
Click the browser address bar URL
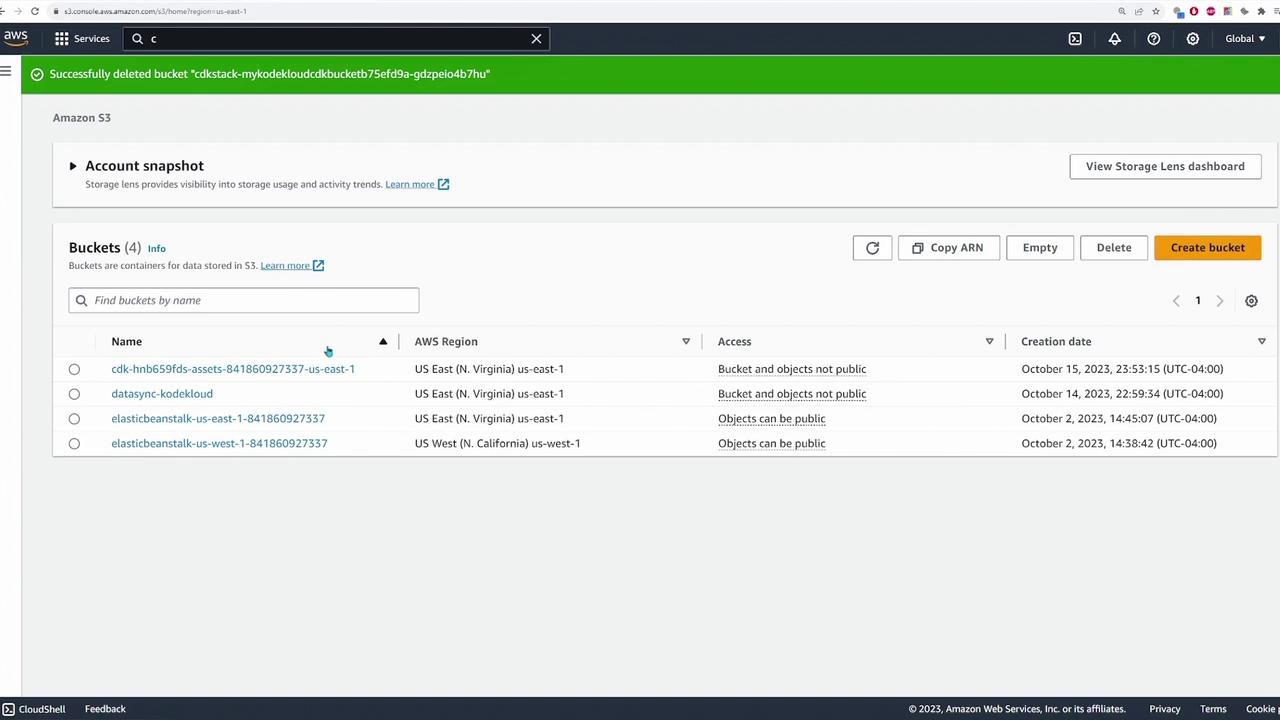pyautogui.click(x=155, y=11)
